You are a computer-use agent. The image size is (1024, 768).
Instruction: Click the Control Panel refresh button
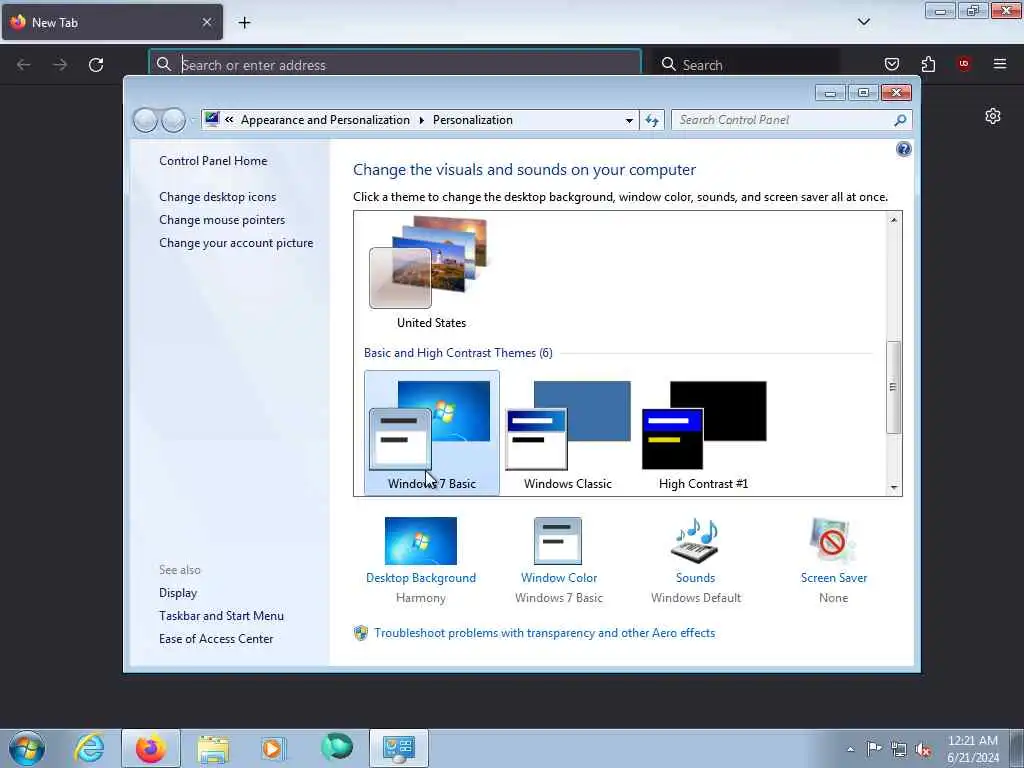652,120
